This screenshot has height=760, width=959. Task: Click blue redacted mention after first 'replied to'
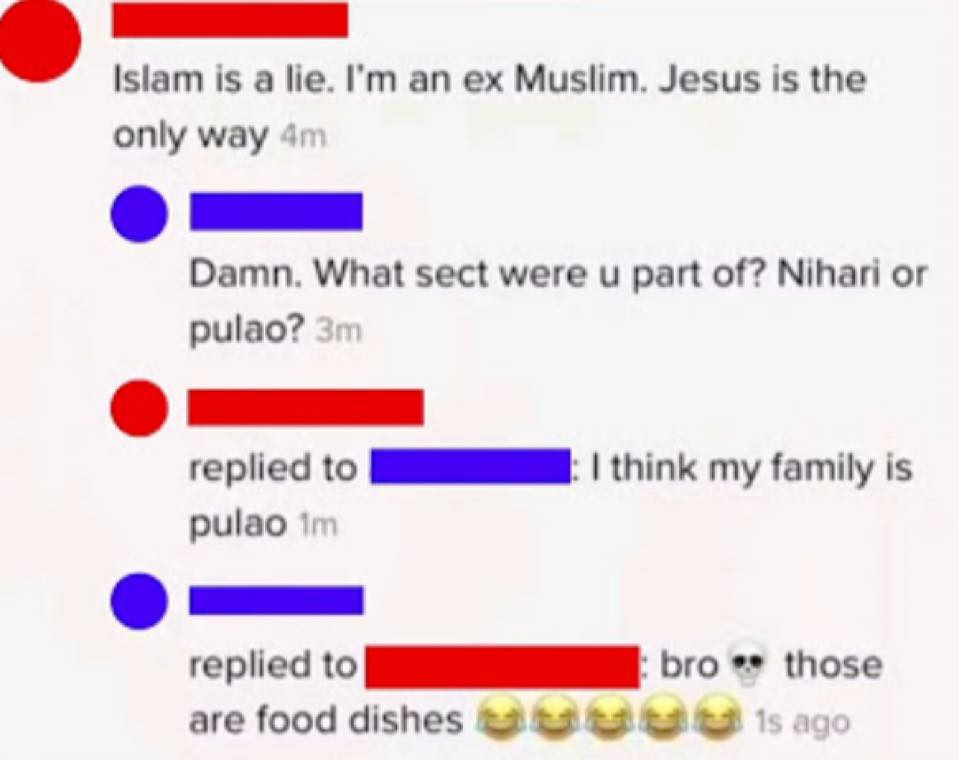coord(470,467)
